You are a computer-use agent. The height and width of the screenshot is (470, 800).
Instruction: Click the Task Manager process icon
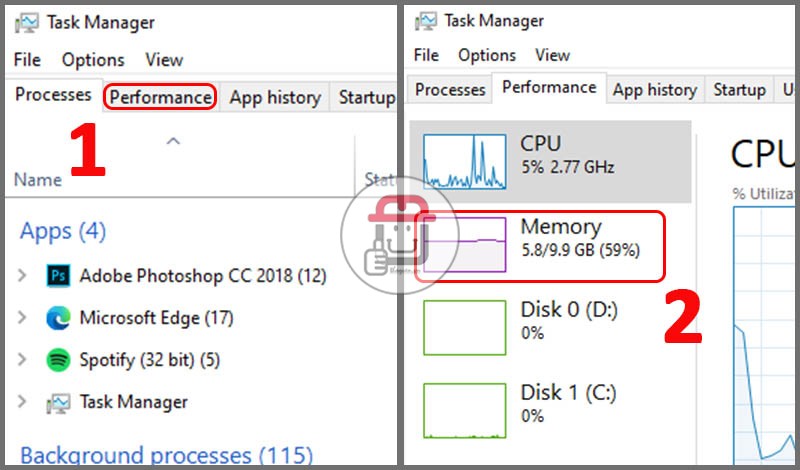point(58,403)
